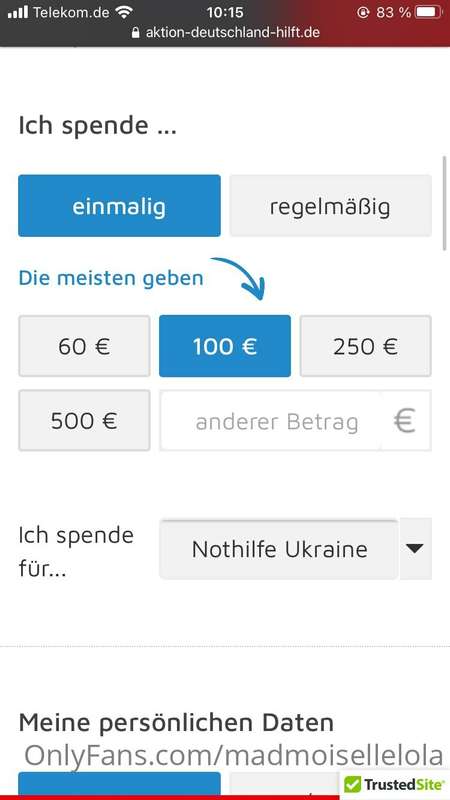
Task: Tap the rotation lock icon
Action: click(x=363, y=12)
